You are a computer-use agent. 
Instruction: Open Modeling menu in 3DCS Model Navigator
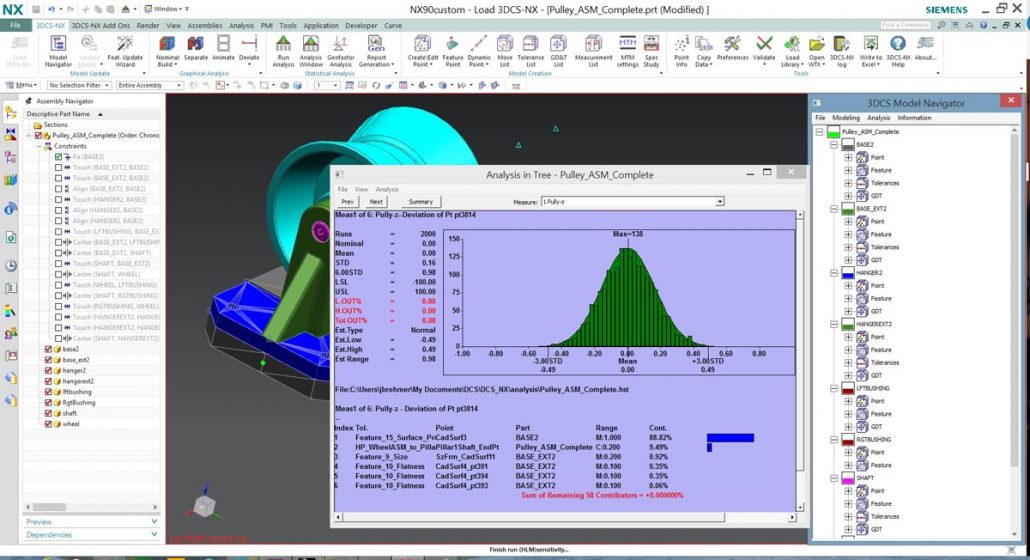(x=846, y=118)
